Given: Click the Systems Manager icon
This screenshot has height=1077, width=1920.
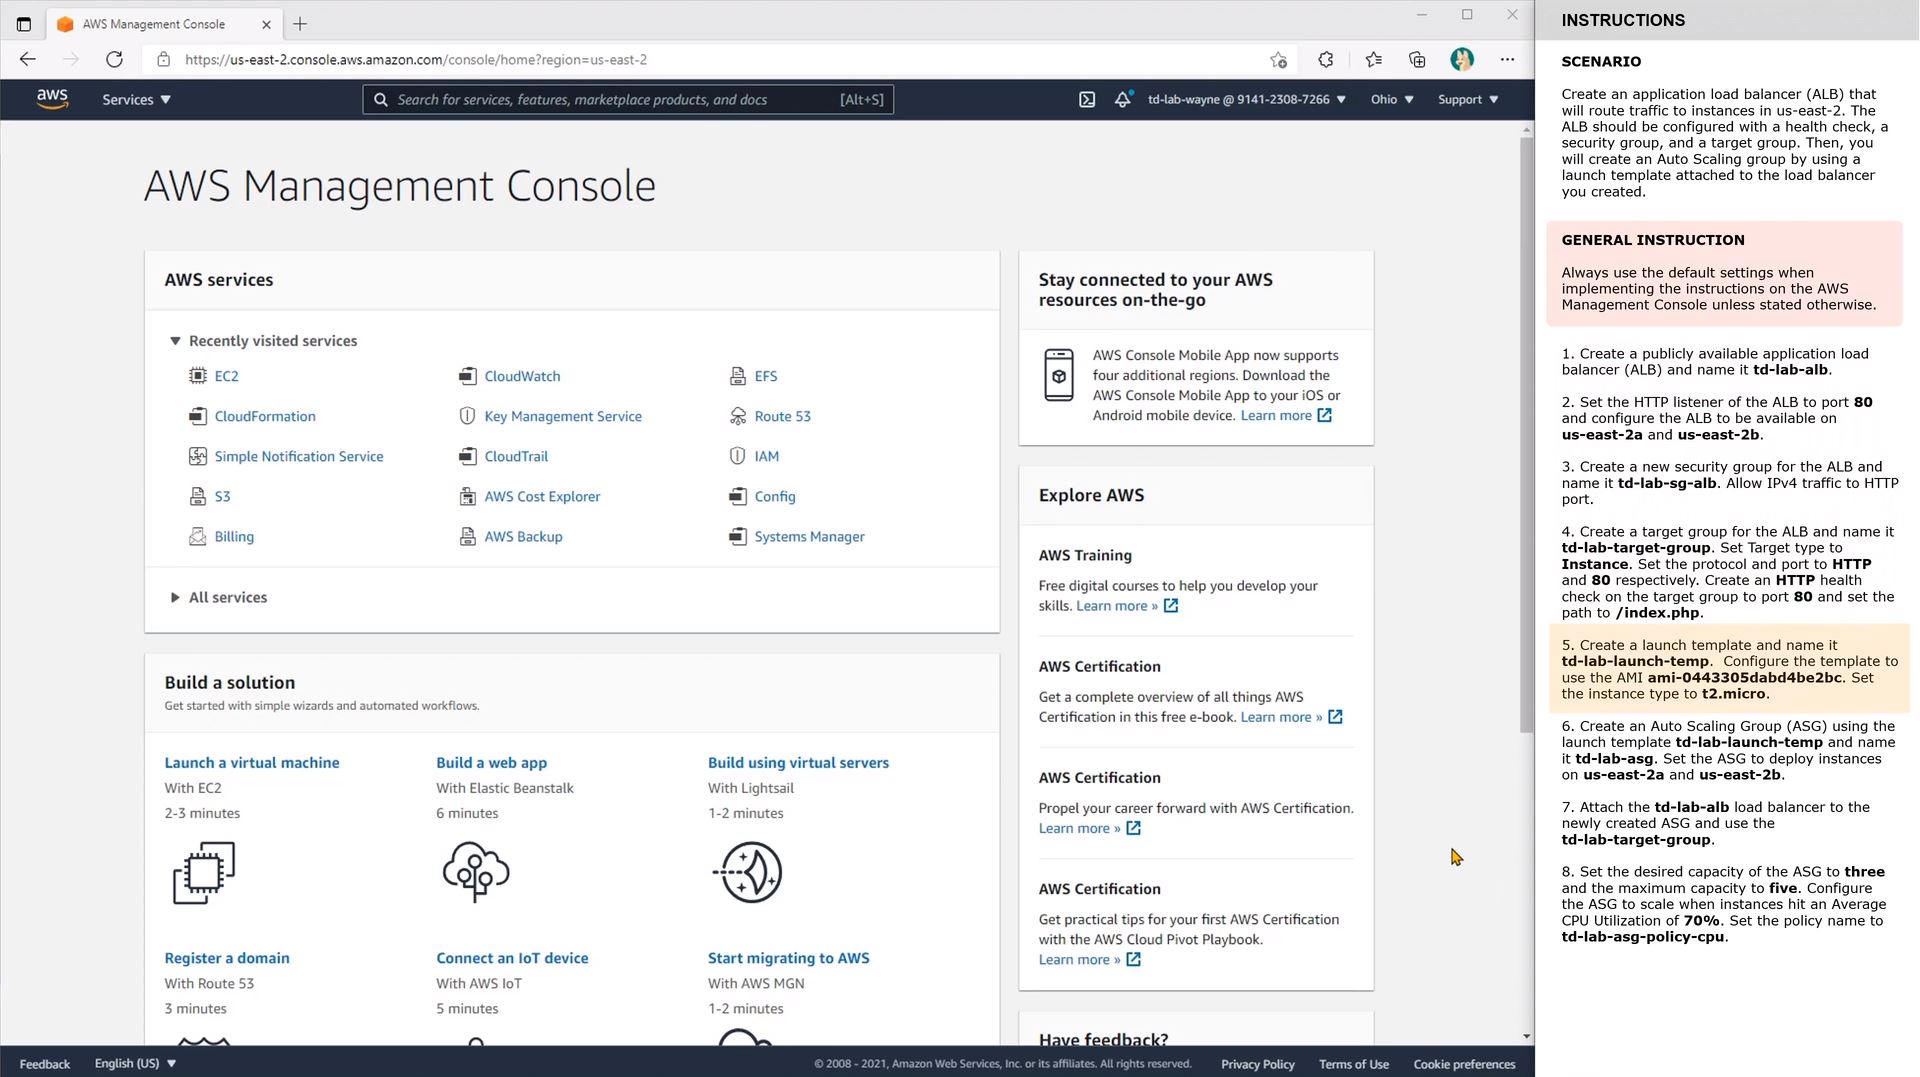Looking at the screenshot, I should coord(738,536).
